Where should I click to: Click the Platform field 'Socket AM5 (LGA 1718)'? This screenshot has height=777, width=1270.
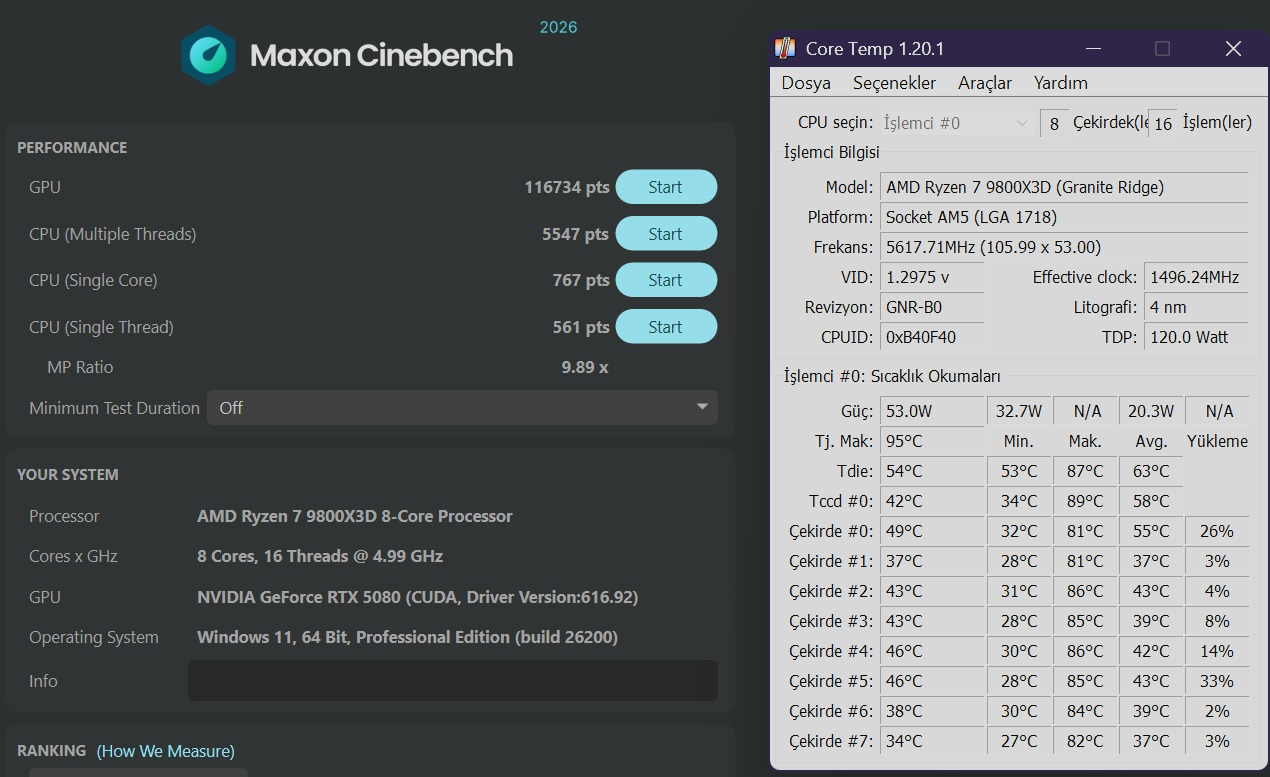click(x=1064, y=217)
